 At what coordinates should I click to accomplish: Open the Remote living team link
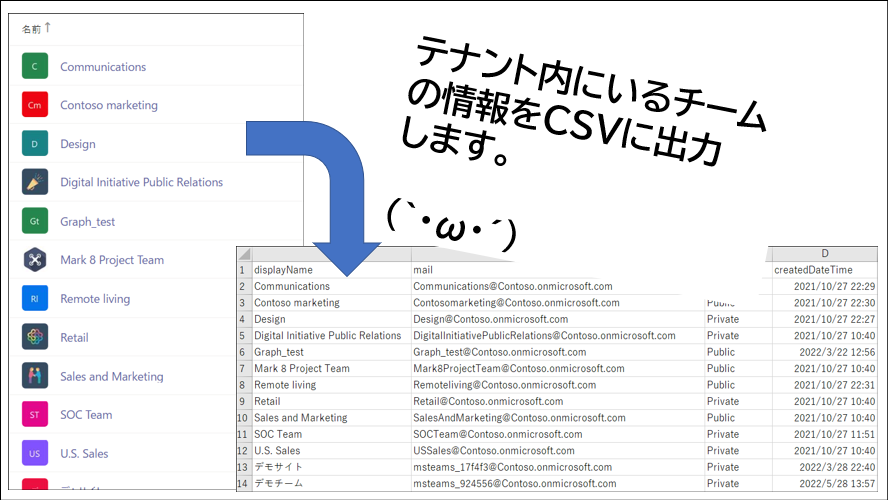click(95, 299)
